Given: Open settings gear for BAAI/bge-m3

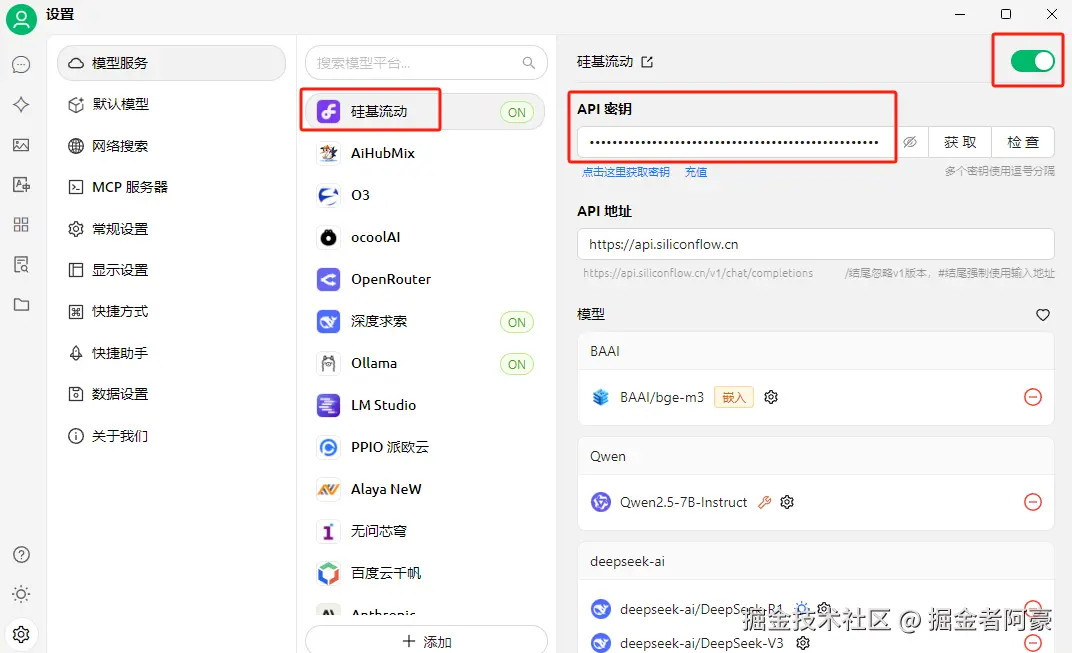Looking at the screenshot, I should (771, 397).
